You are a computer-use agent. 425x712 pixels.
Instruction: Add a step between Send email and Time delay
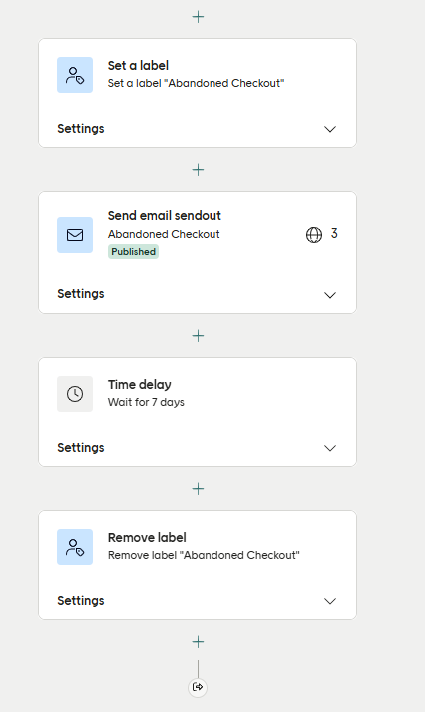point(198,336)
